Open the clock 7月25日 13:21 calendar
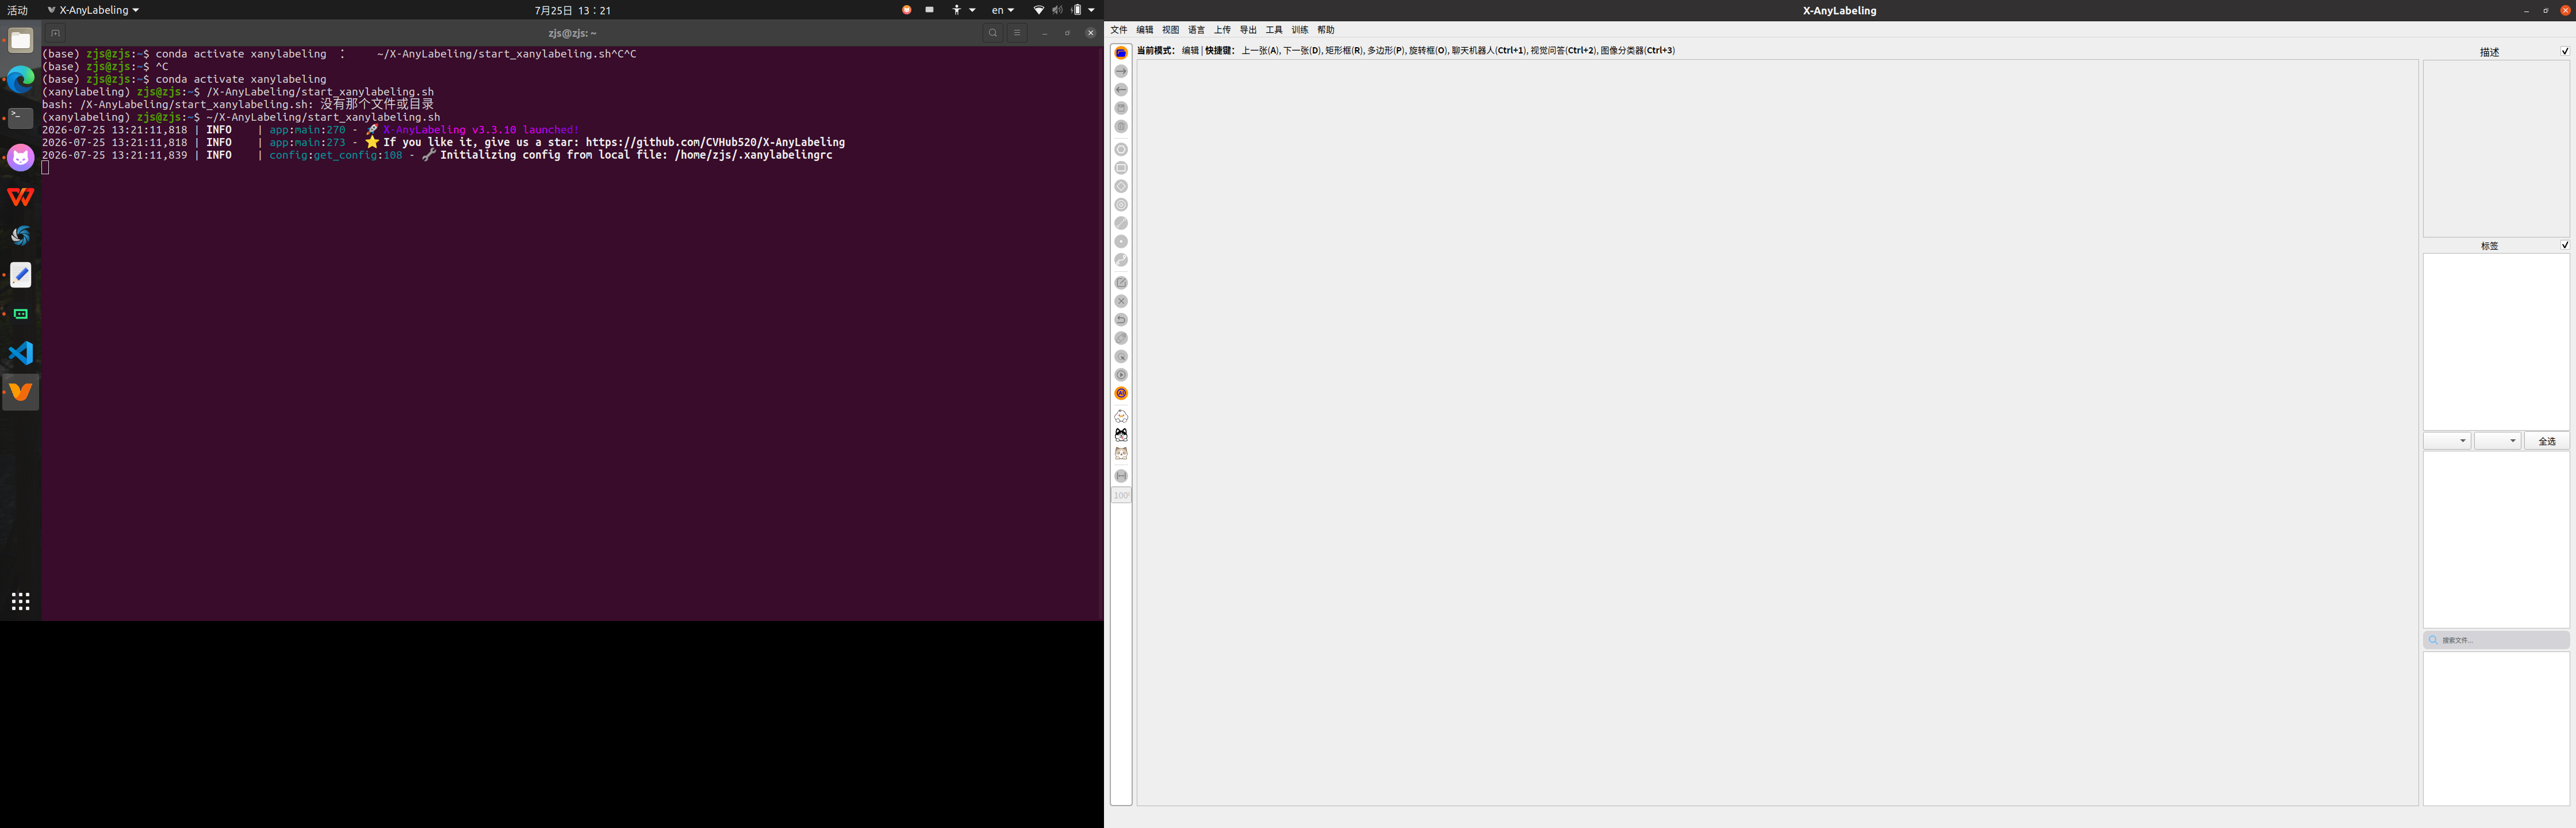2576x828 pixels. [572, 10]
